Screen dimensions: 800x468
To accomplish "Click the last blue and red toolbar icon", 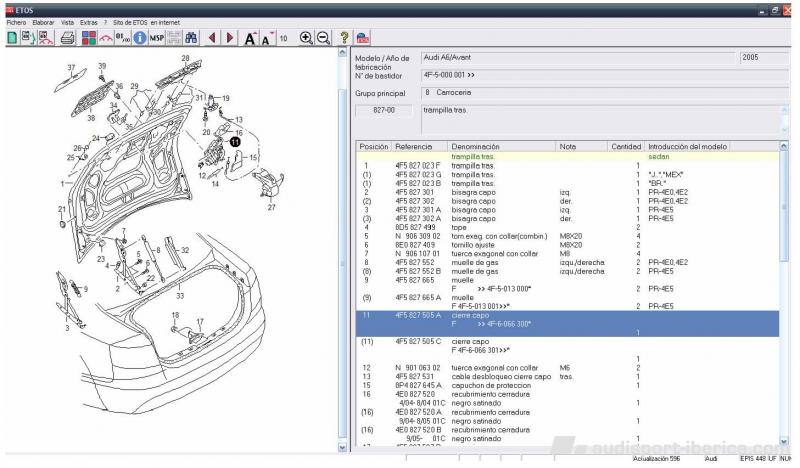I will (362, 38).
